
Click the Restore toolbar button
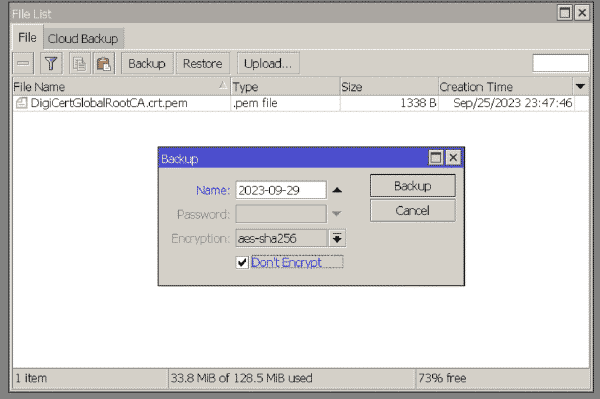pyautogui.click(x=202, y=64)
